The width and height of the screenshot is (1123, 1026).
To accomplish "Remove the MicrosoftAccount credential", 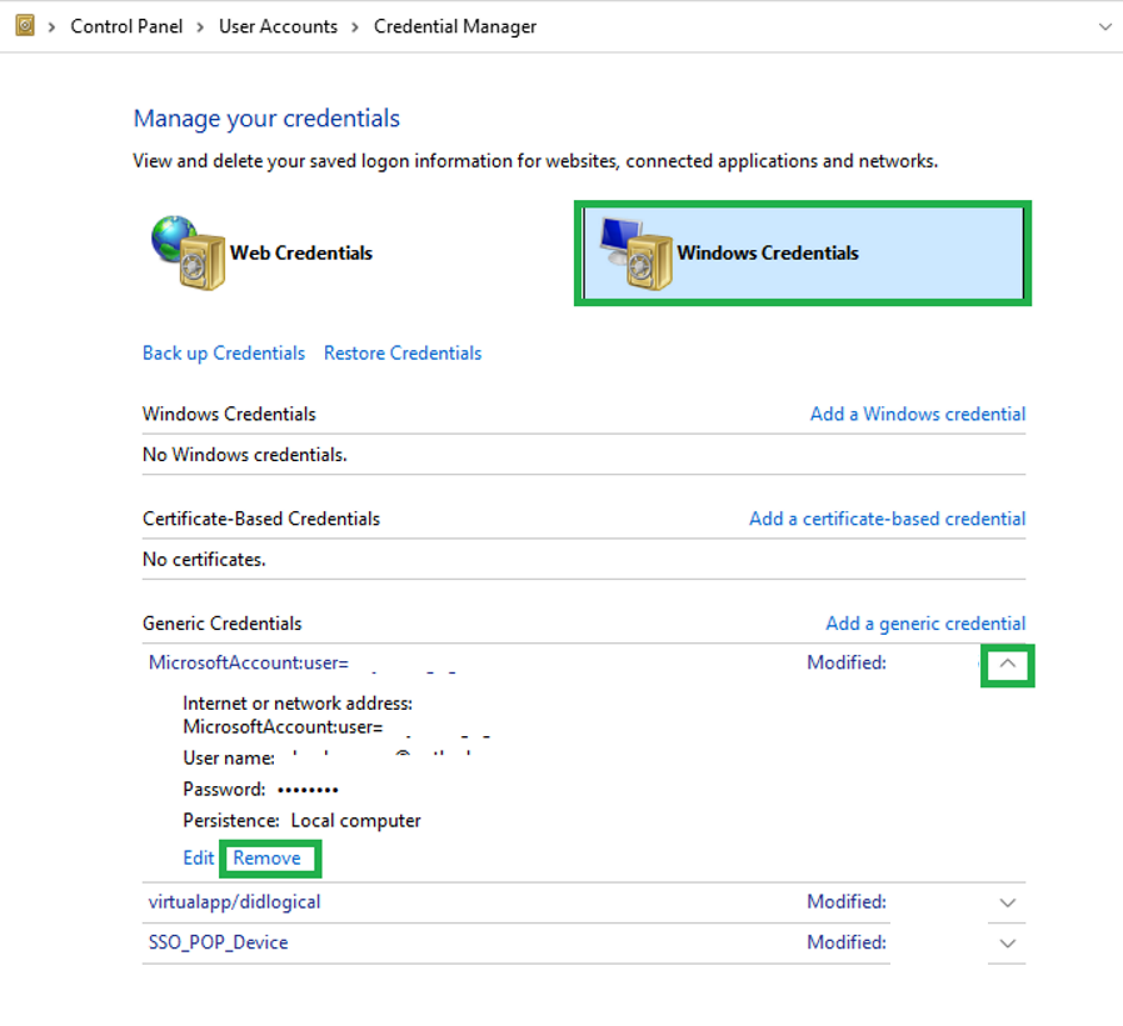I will (267, 858).
